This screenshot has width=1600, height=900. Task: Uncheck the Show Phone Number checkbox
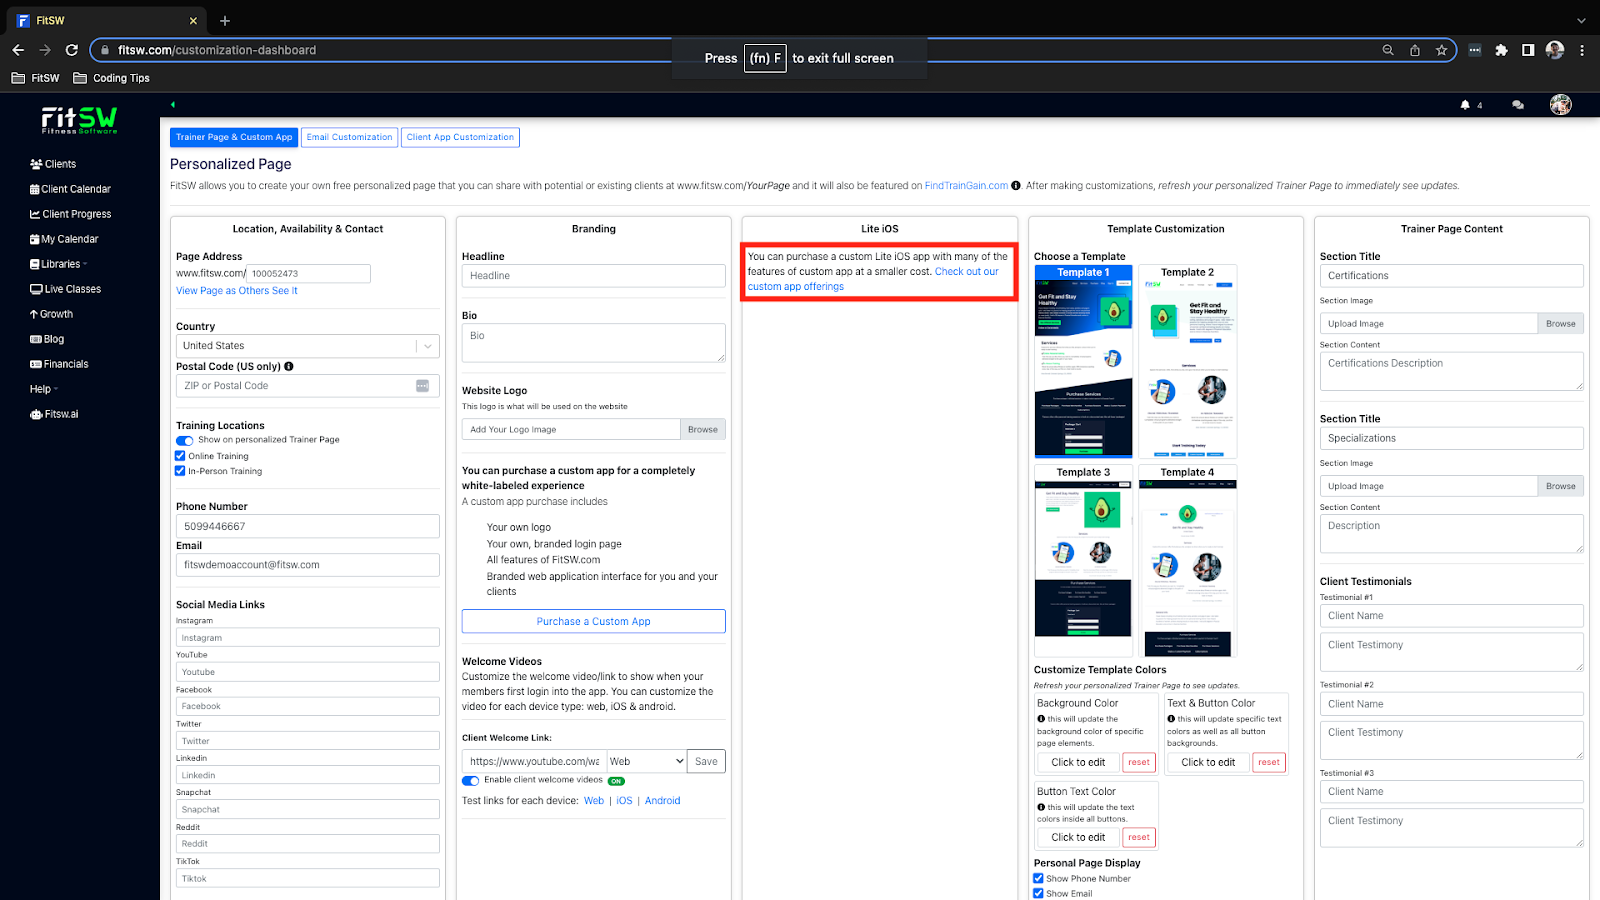coord(1038,879)
